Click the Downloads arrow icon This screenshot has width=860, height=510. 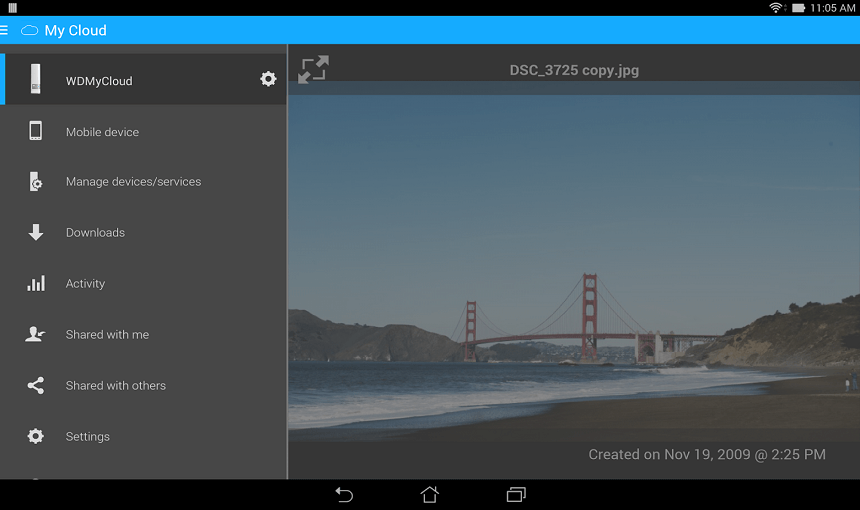36,232
